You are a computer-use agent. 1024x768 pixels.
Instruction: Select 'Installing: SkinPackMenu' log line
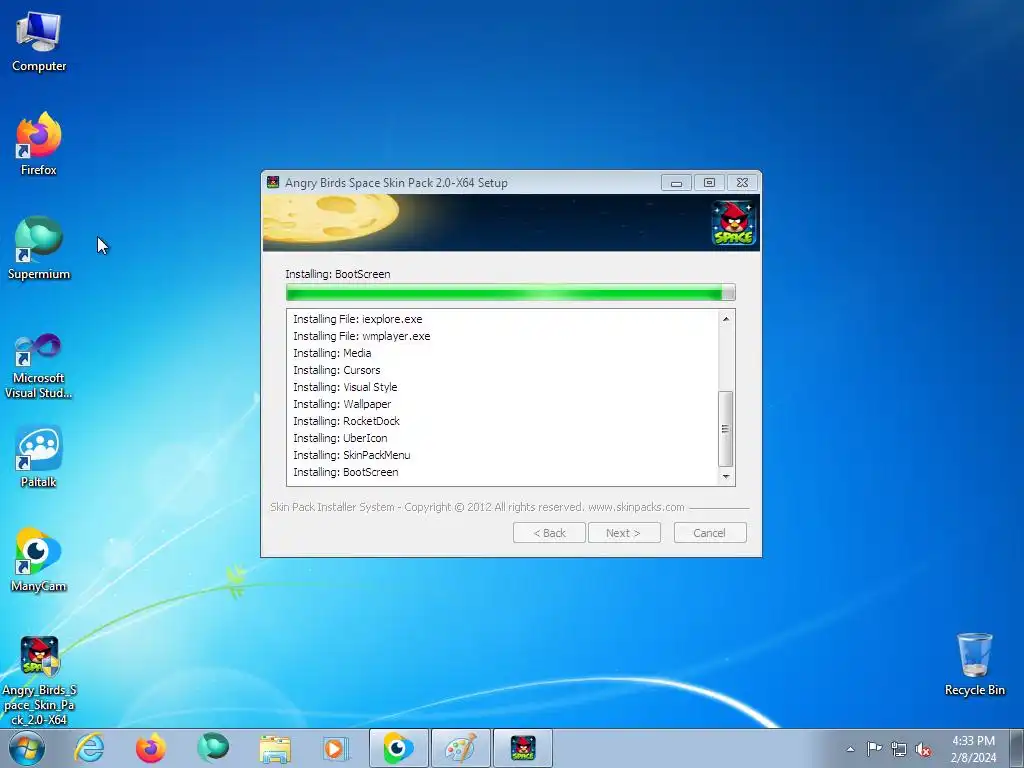click(x=352, y=455)
